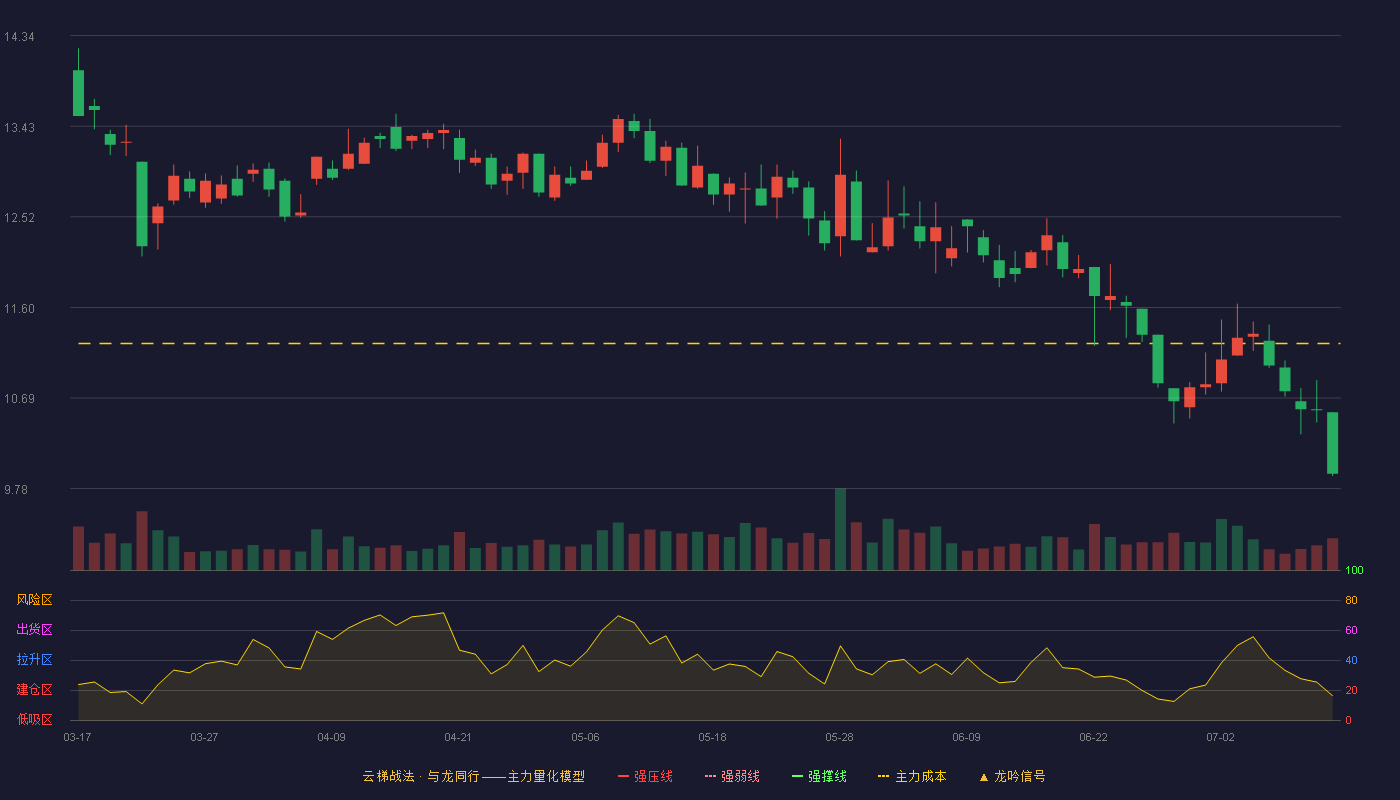Click the 风险区 zone label

(x=34, y=600)
